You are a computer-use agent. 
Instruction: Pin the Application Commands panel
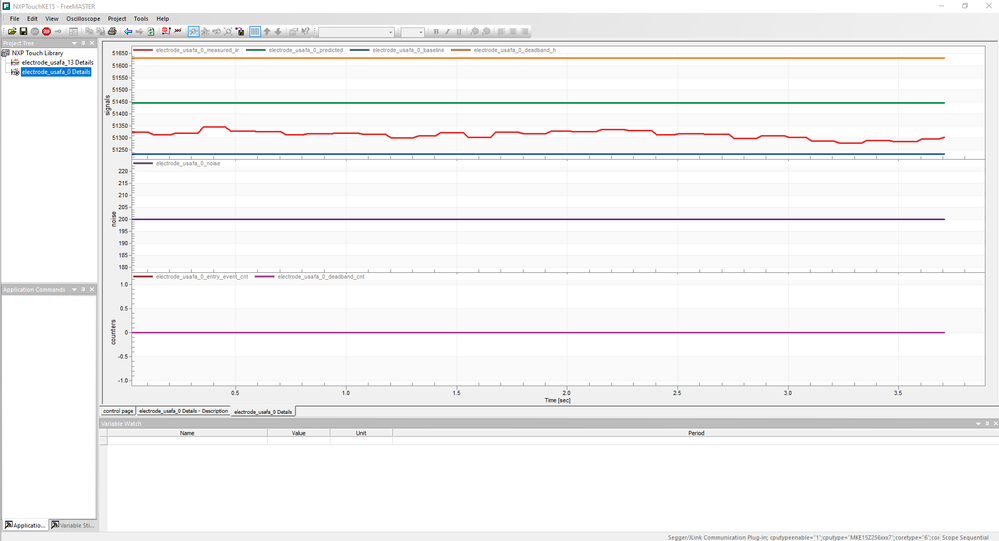[83, 290]
